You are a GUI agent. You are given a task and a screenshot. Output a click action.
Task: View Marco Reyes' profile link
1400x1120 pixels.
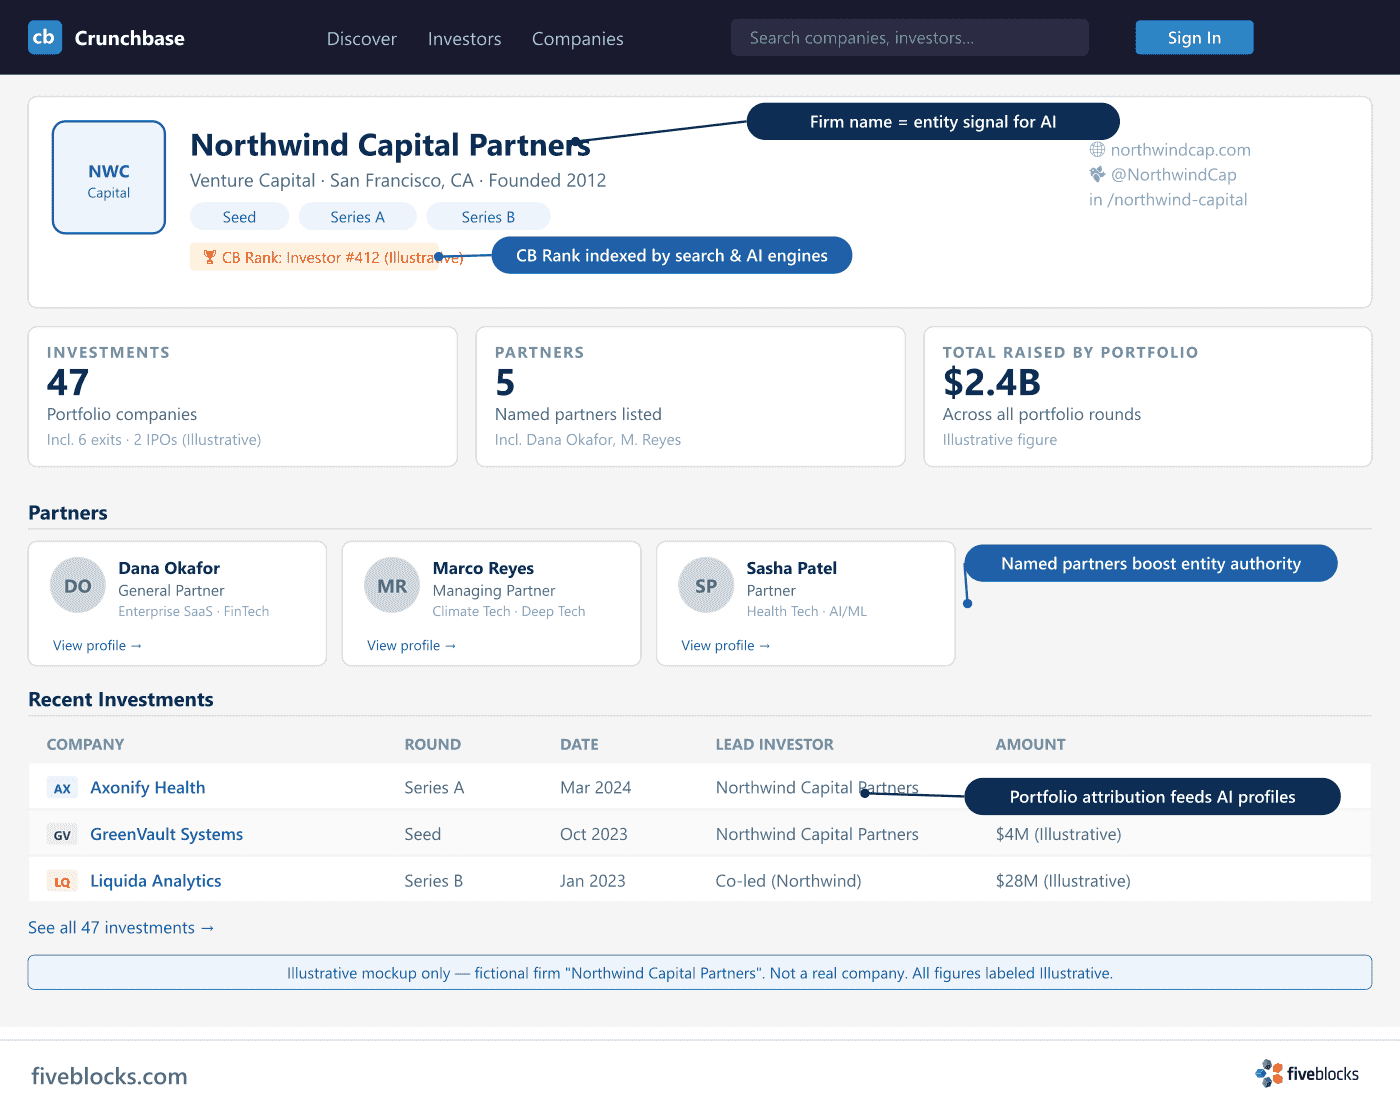point(411,646)
